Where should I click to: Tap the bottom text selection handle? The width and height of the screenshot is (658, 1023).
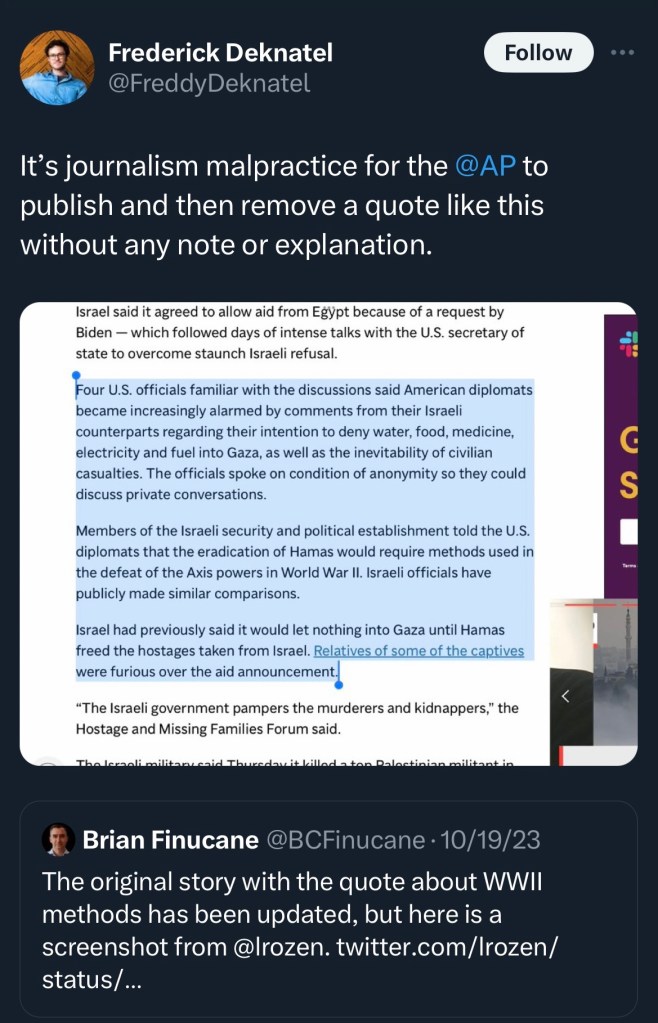tap(339, 684)
